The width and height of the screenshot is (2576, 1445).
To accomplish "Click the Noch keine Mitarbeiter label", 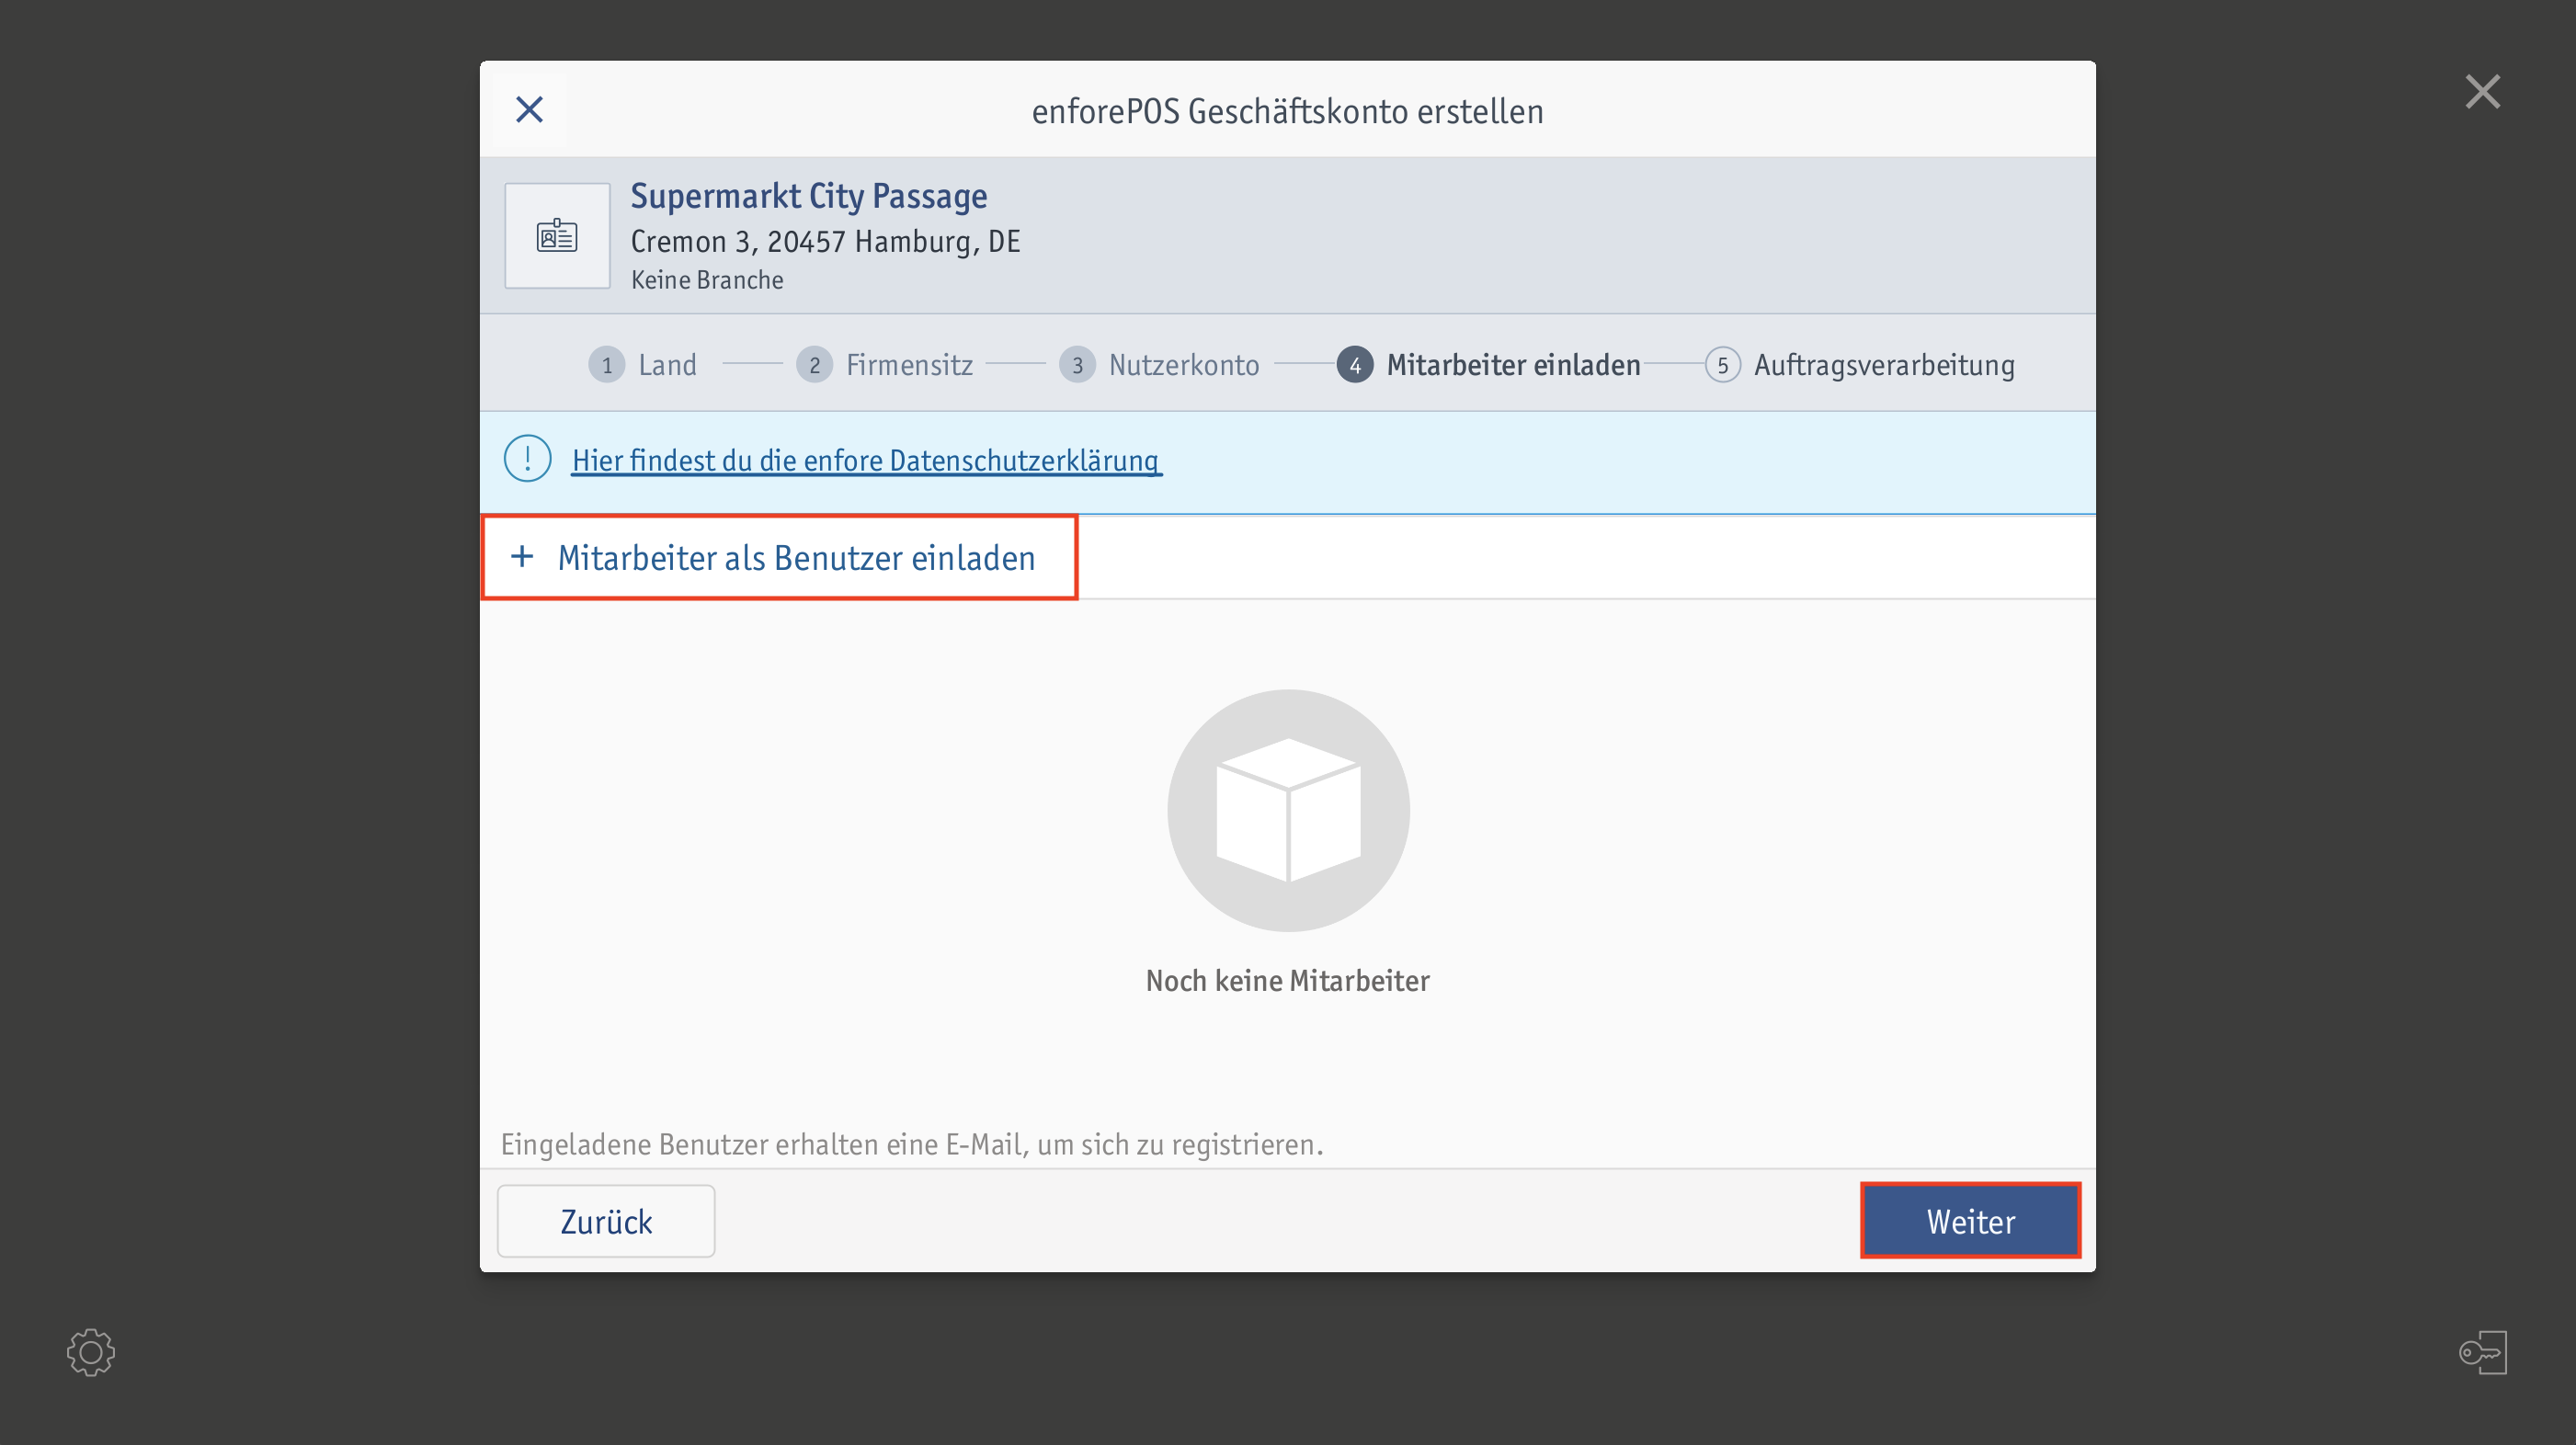I will point(1288,981).
